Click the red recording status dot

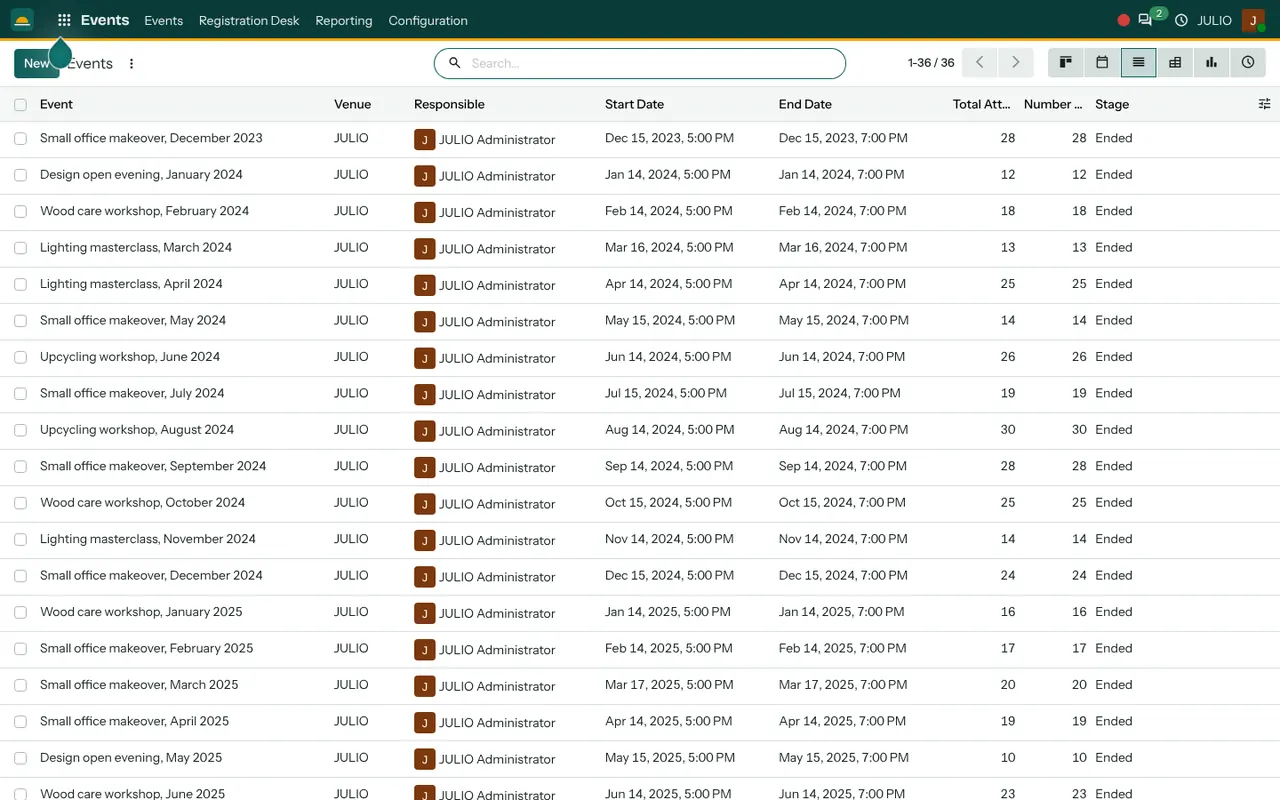(x=1124, y=20)
